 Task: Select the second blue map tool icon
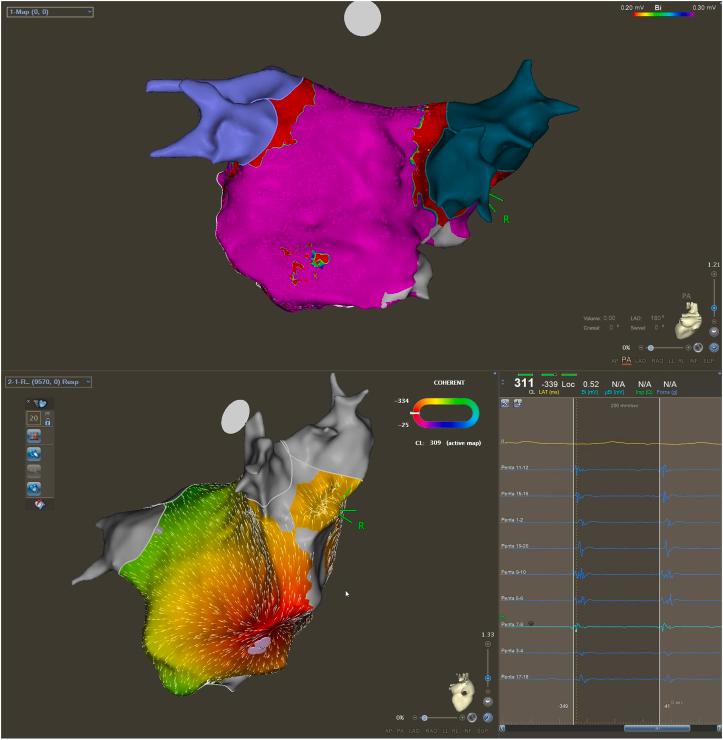pyautogui.click(x=34, y=453)
